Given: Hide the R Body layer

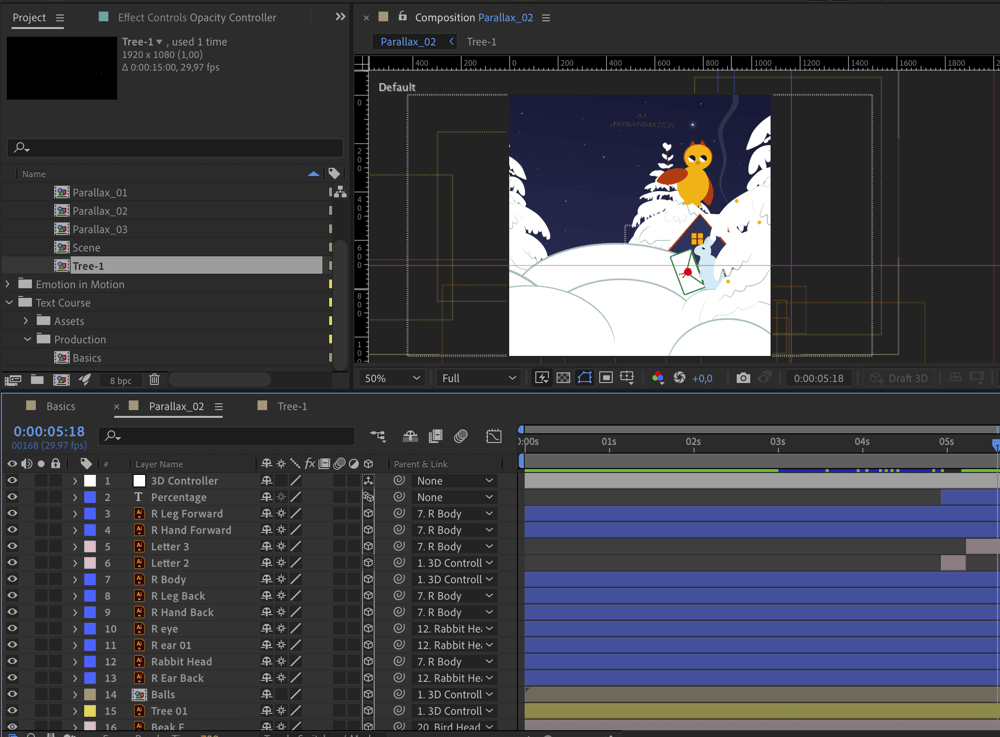Looking at the screenshot, I should pyautogui.click(x=12, y=580).
